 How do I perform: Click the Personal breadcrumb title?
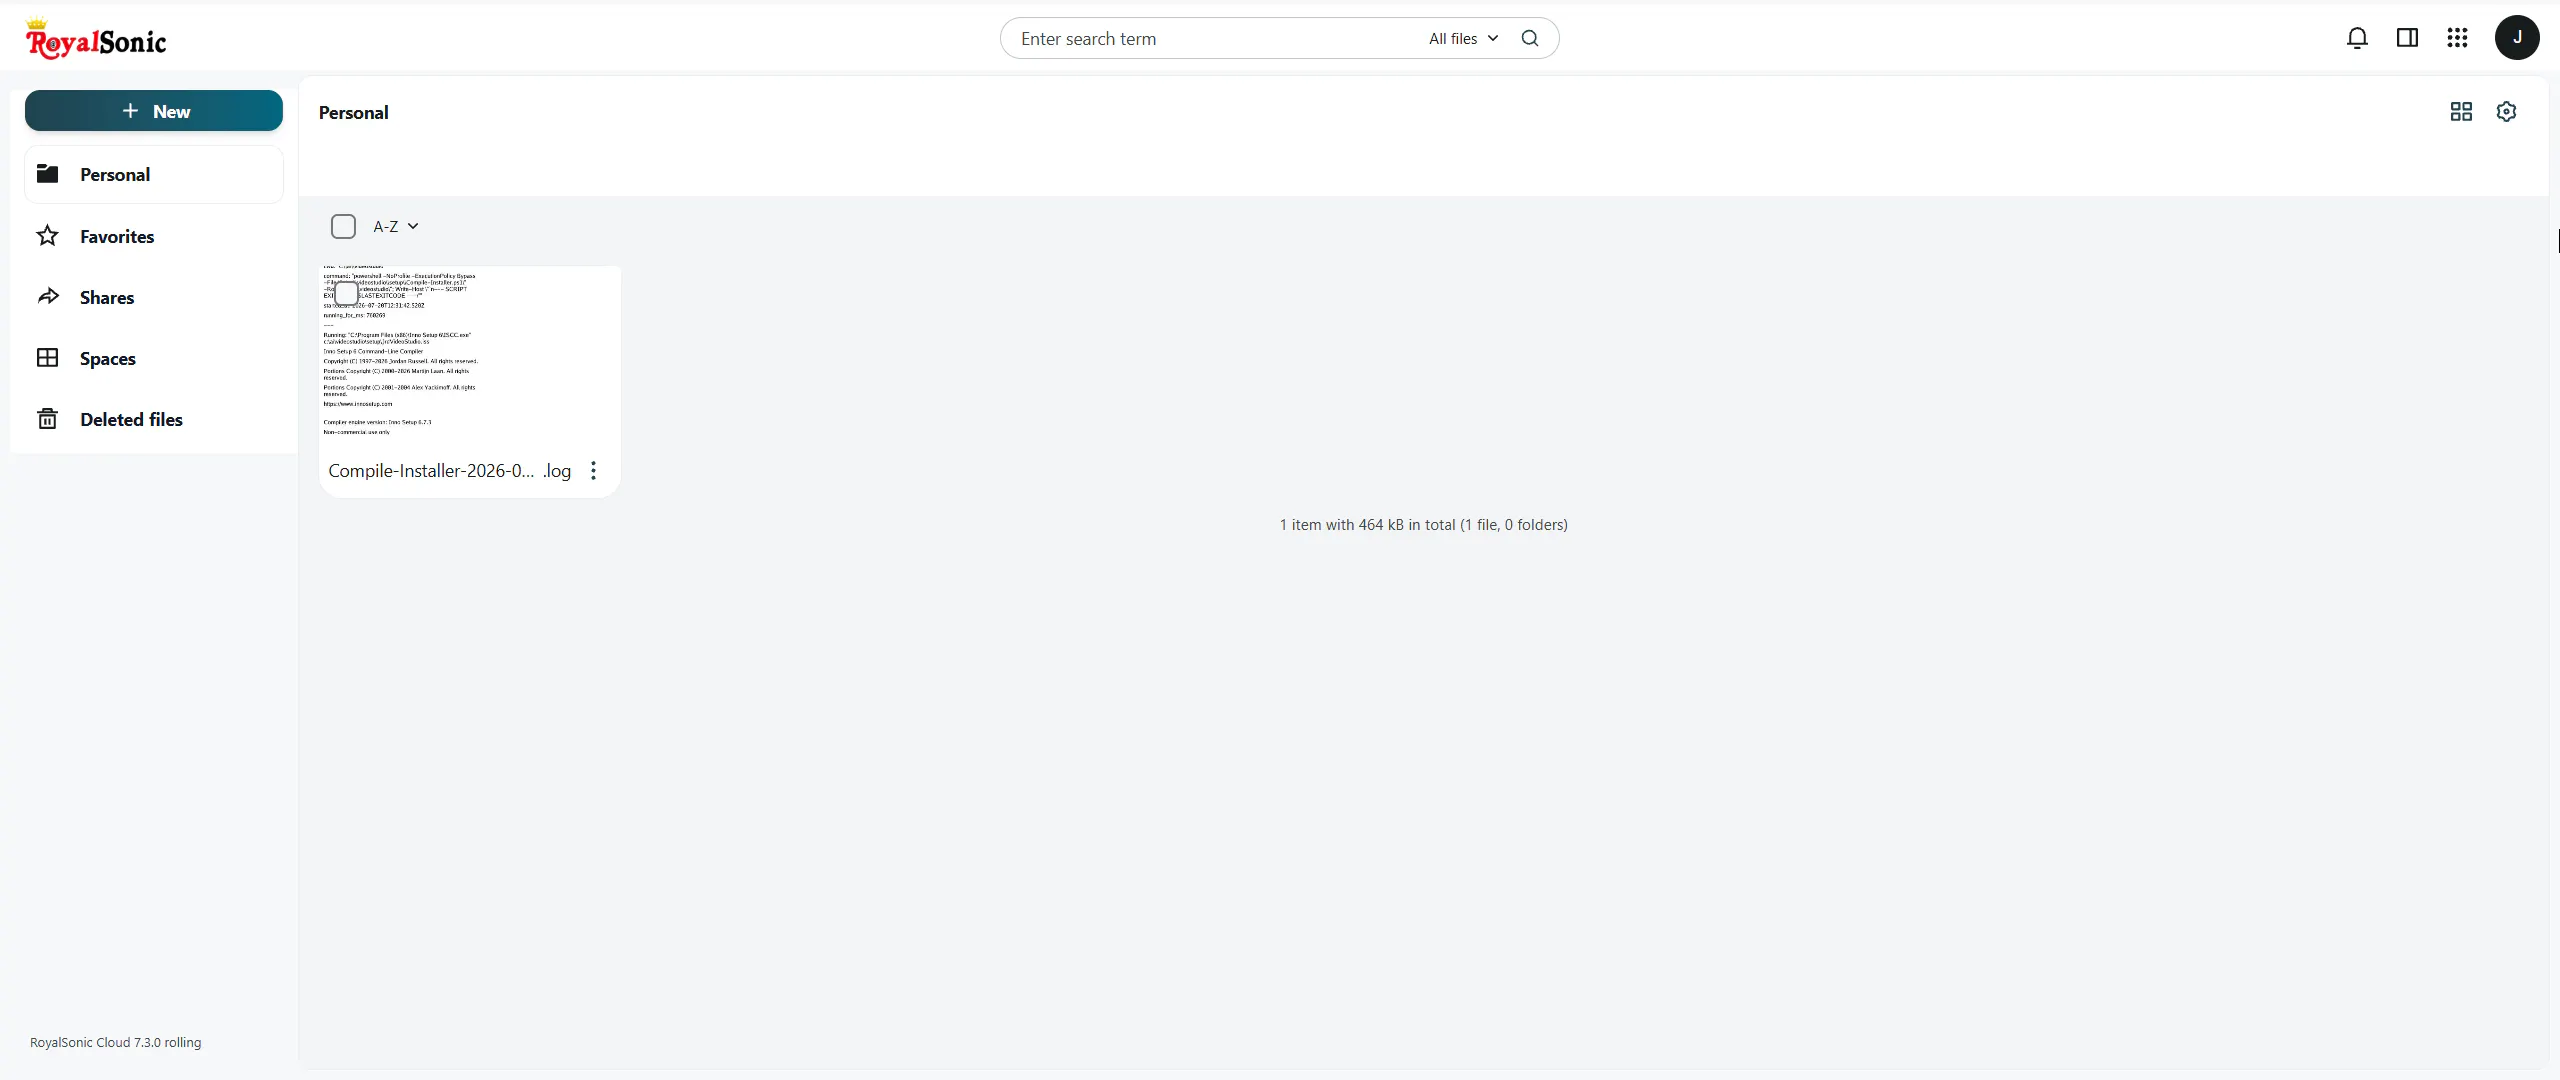tap(353, 113)
